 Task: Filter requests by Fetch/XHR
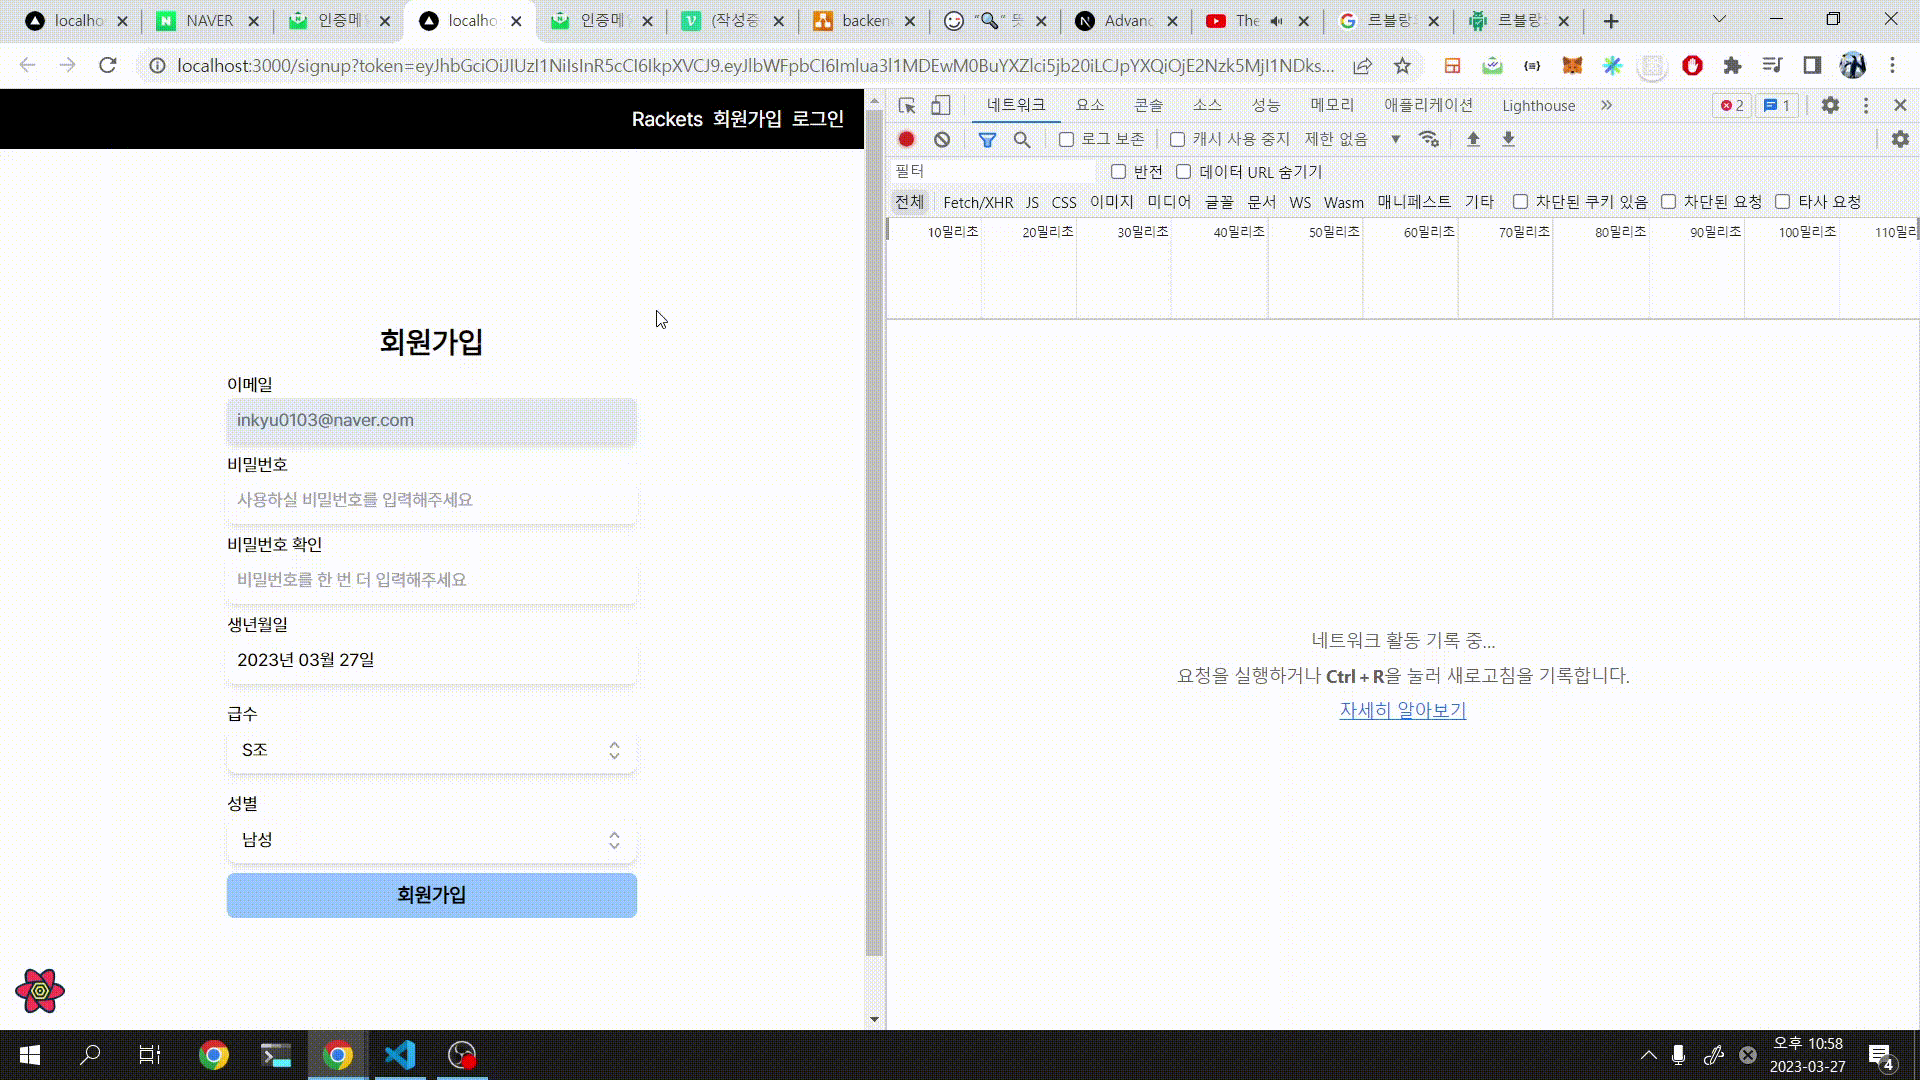coord(977,202)
